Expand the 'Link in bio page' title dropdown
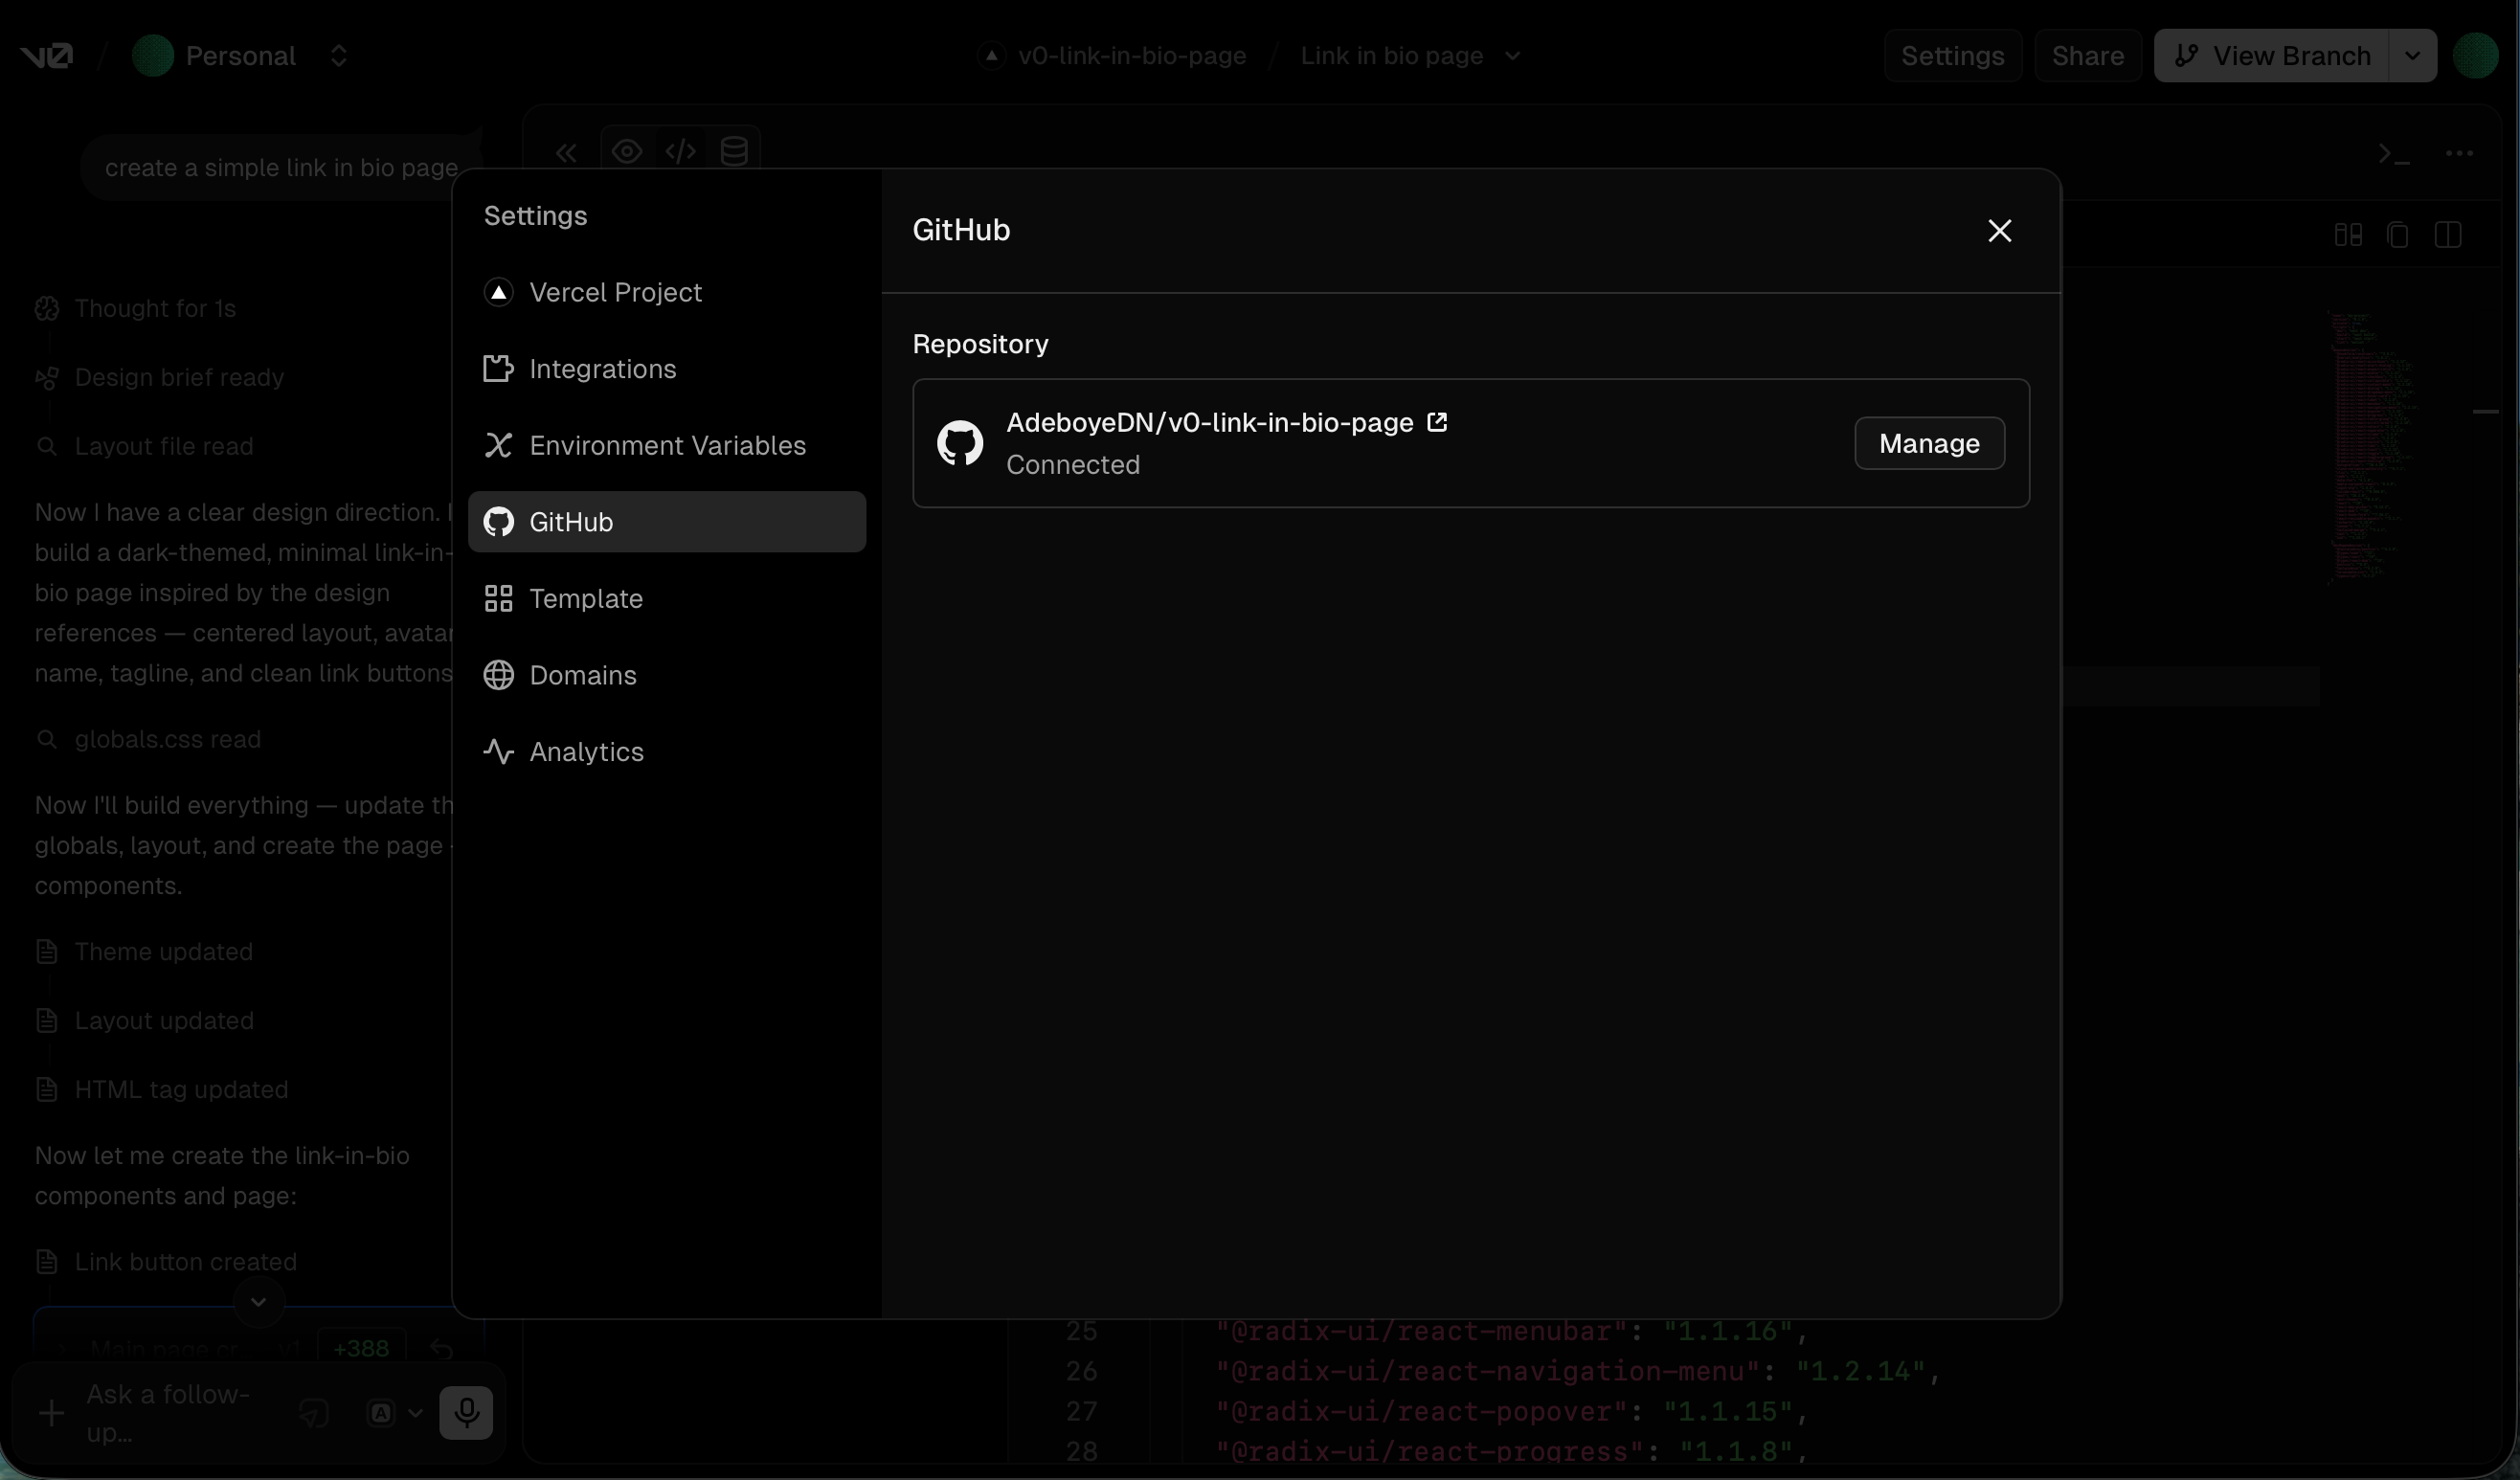This screenshot has height=1480, width=2520. pyautogui.click(x=1512, y=56)
